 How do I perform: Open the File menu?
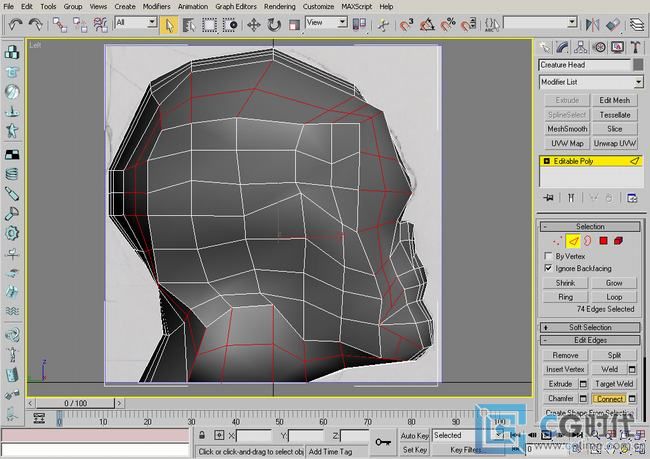click(8, 7)
